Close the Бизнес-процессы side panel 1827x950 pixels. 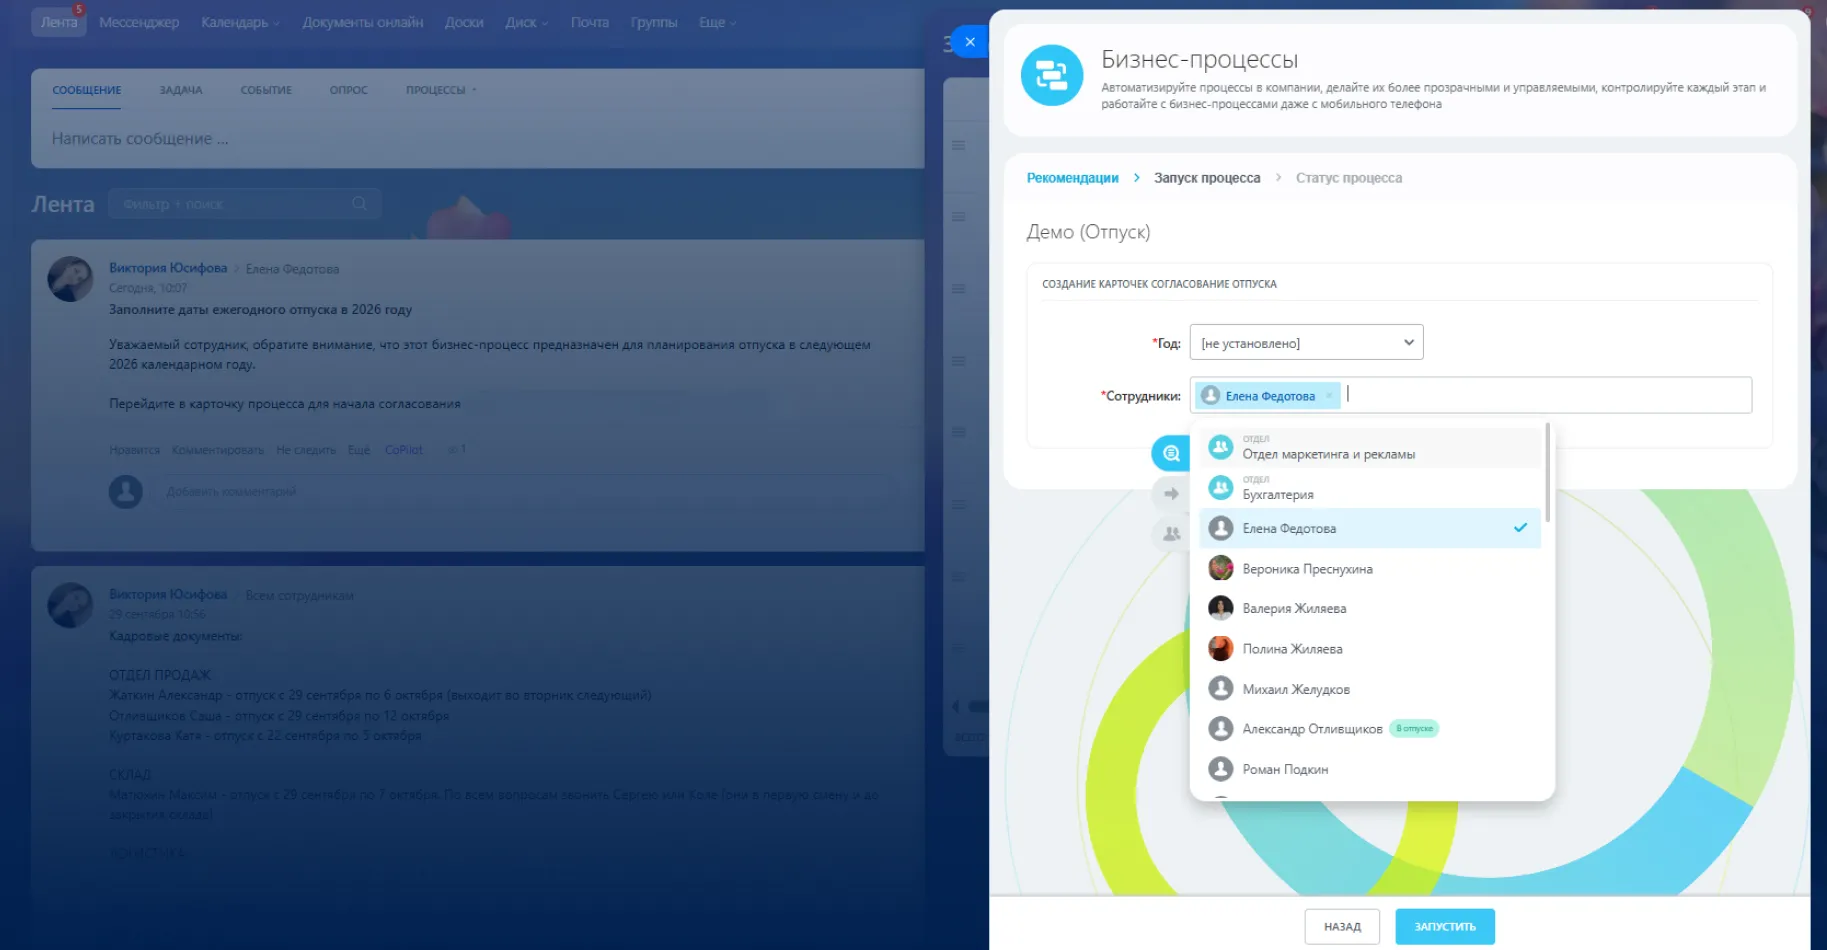969,42
